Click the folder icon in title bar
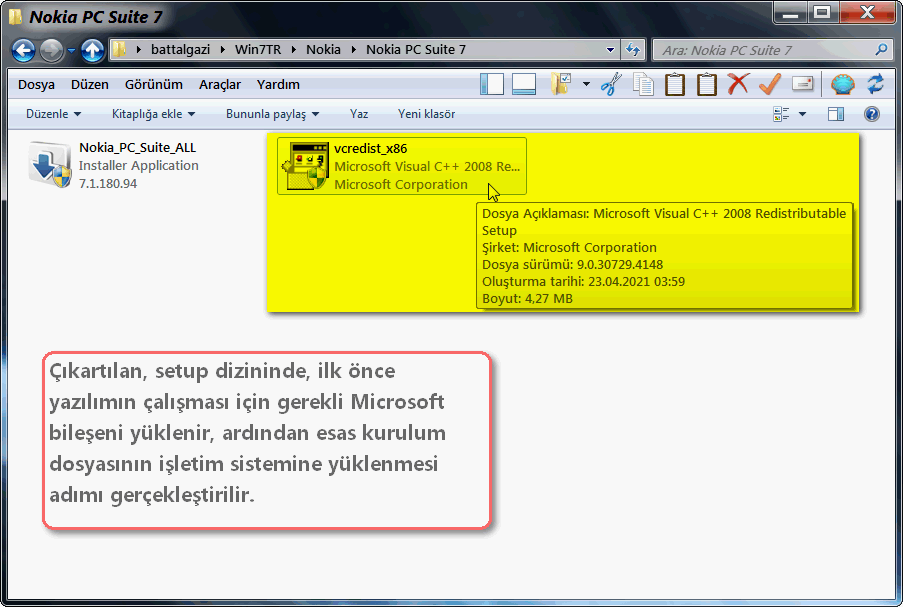Viewport: 903px width, 607px height. pyautogui.click(x=16, y=17)
